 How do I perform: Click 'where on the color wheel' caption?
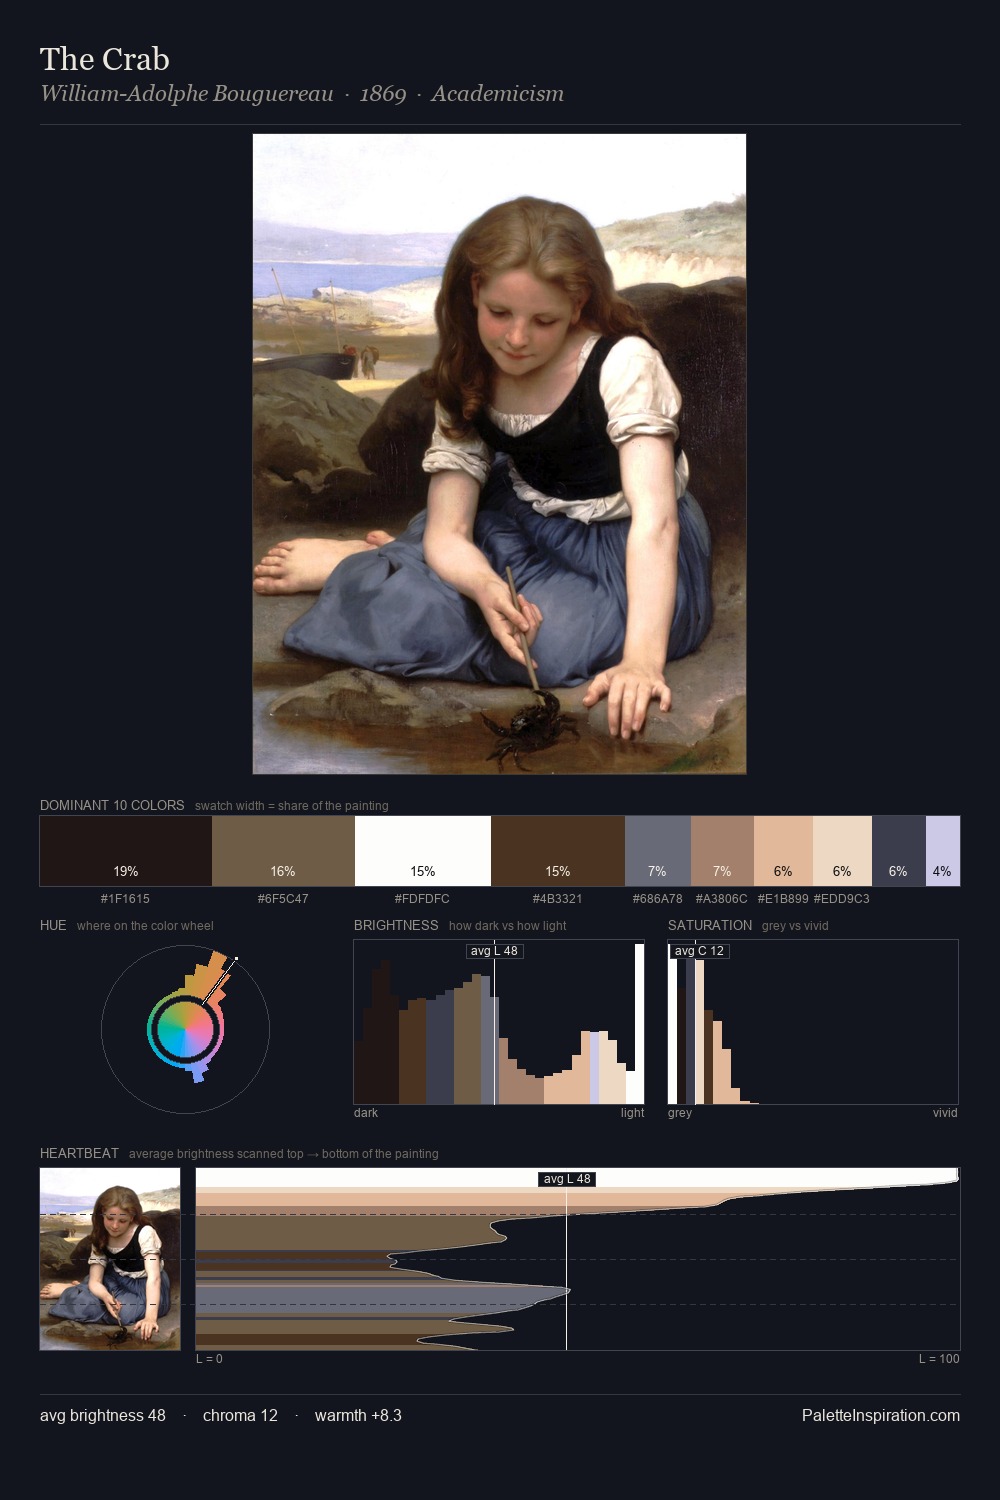(145, 926)
